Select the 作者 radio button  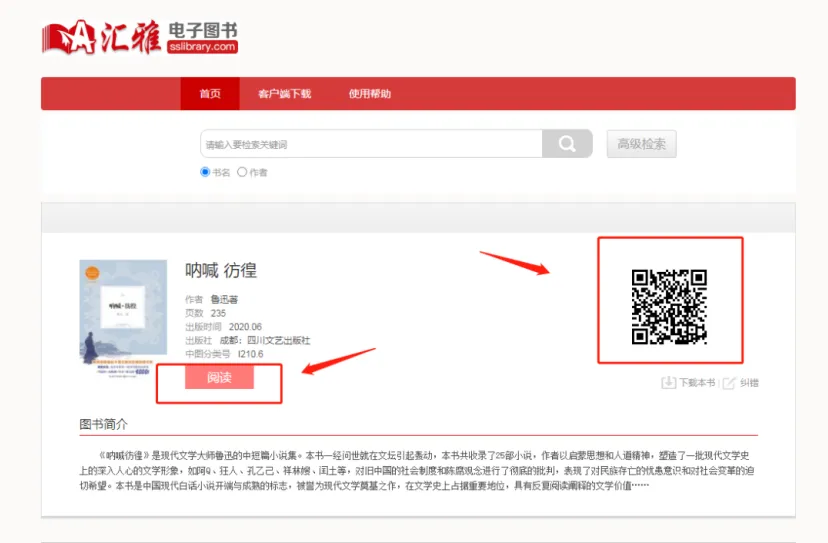(242, 172)
